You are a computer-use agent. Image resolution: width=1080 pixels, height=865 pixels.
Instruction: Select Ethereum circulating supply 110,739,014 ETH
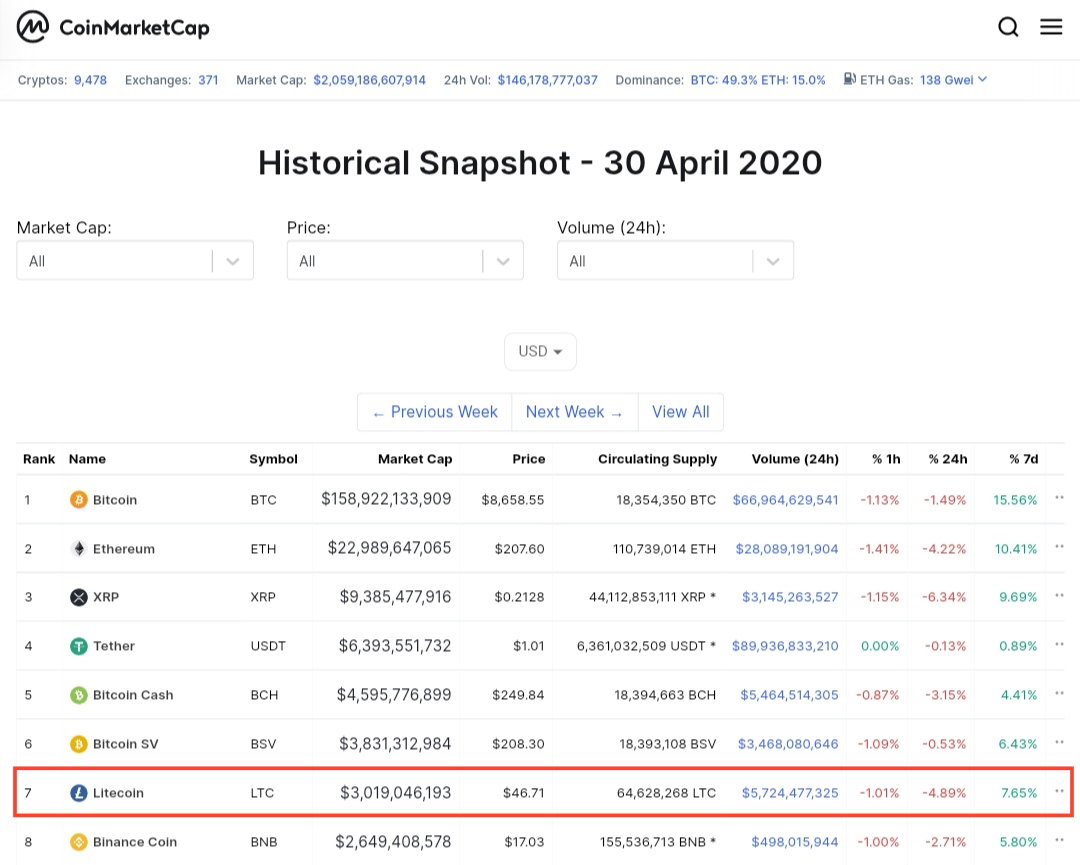[x=665, y=549]
